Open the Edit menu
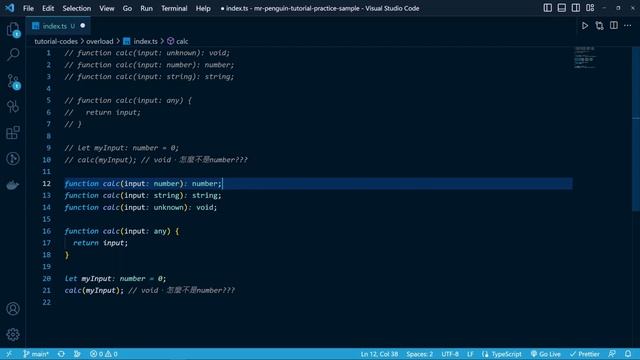 tap(48, 8)
